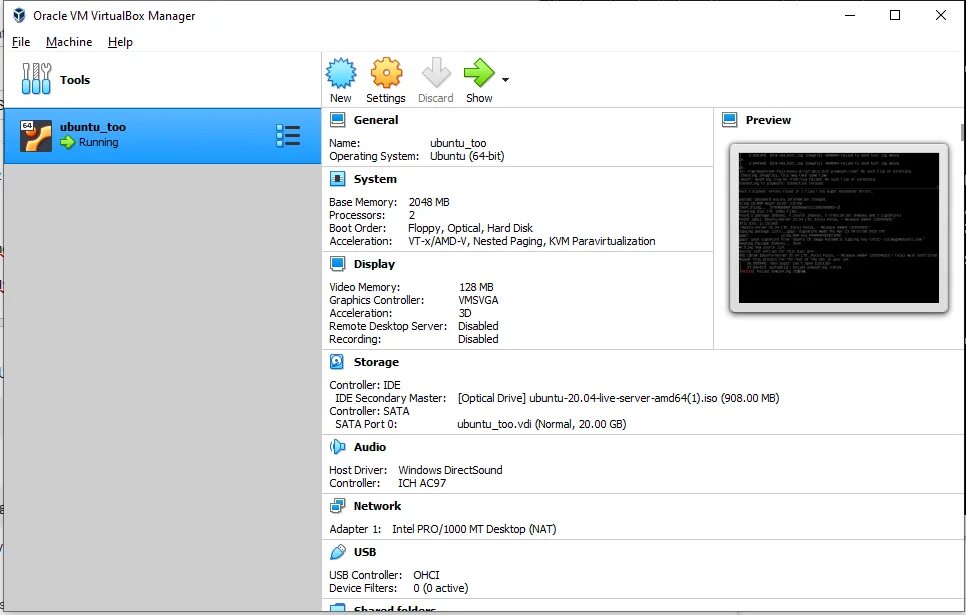Click the VirtualBox title bar logo
Image resolution: width=966 pixels, height=615 pixels.
tap(20, 15)
